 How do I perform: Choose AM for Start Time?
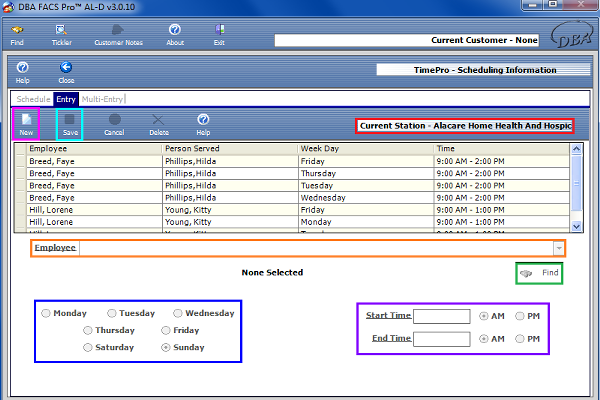coord(484,316)
